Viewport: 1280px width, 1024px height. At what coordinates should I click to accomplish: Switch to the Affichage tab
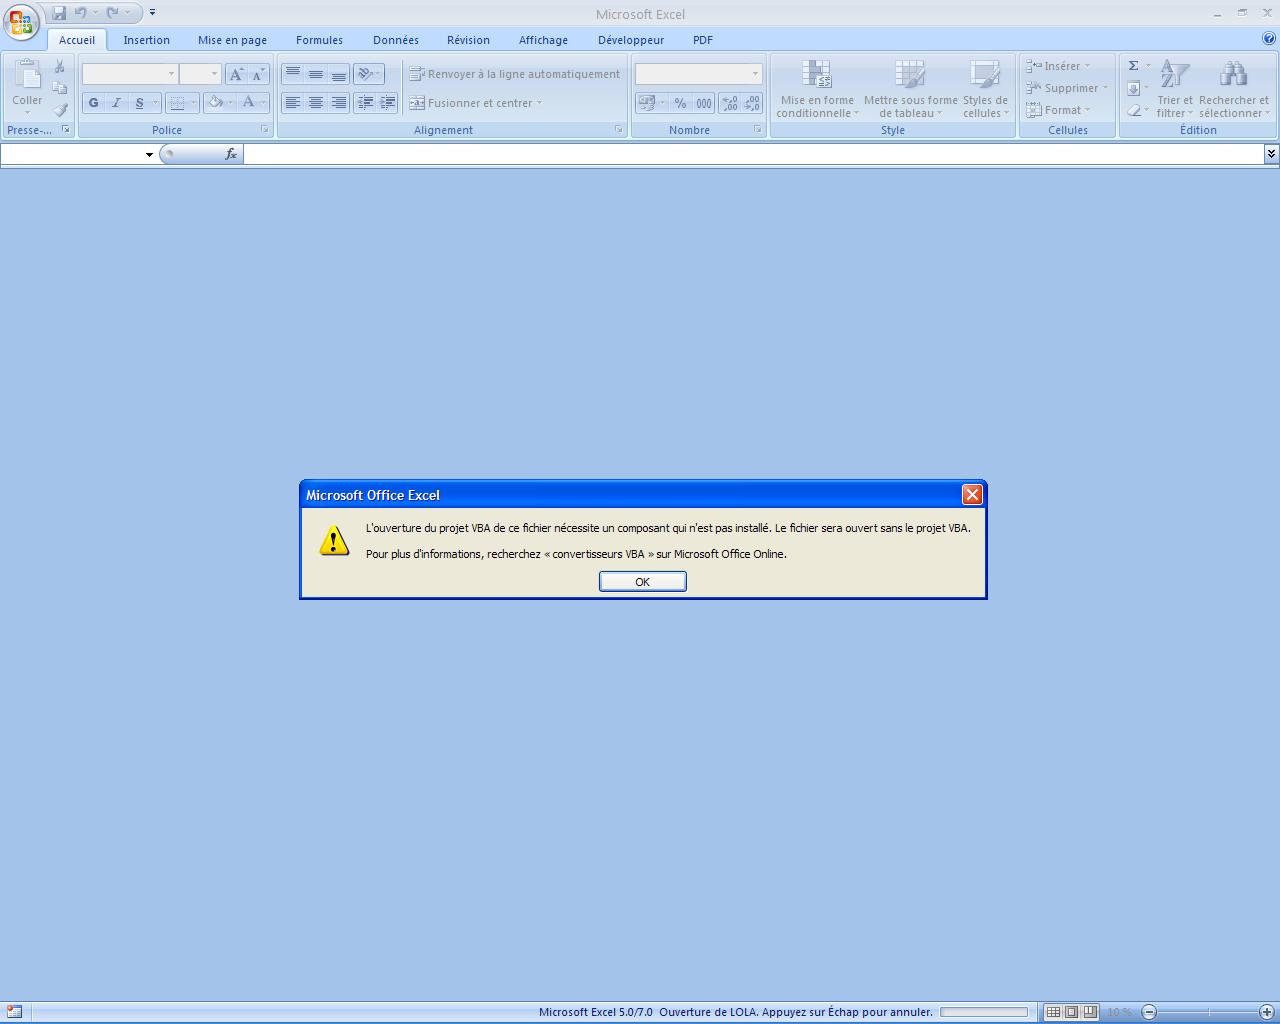click(543, 40)
